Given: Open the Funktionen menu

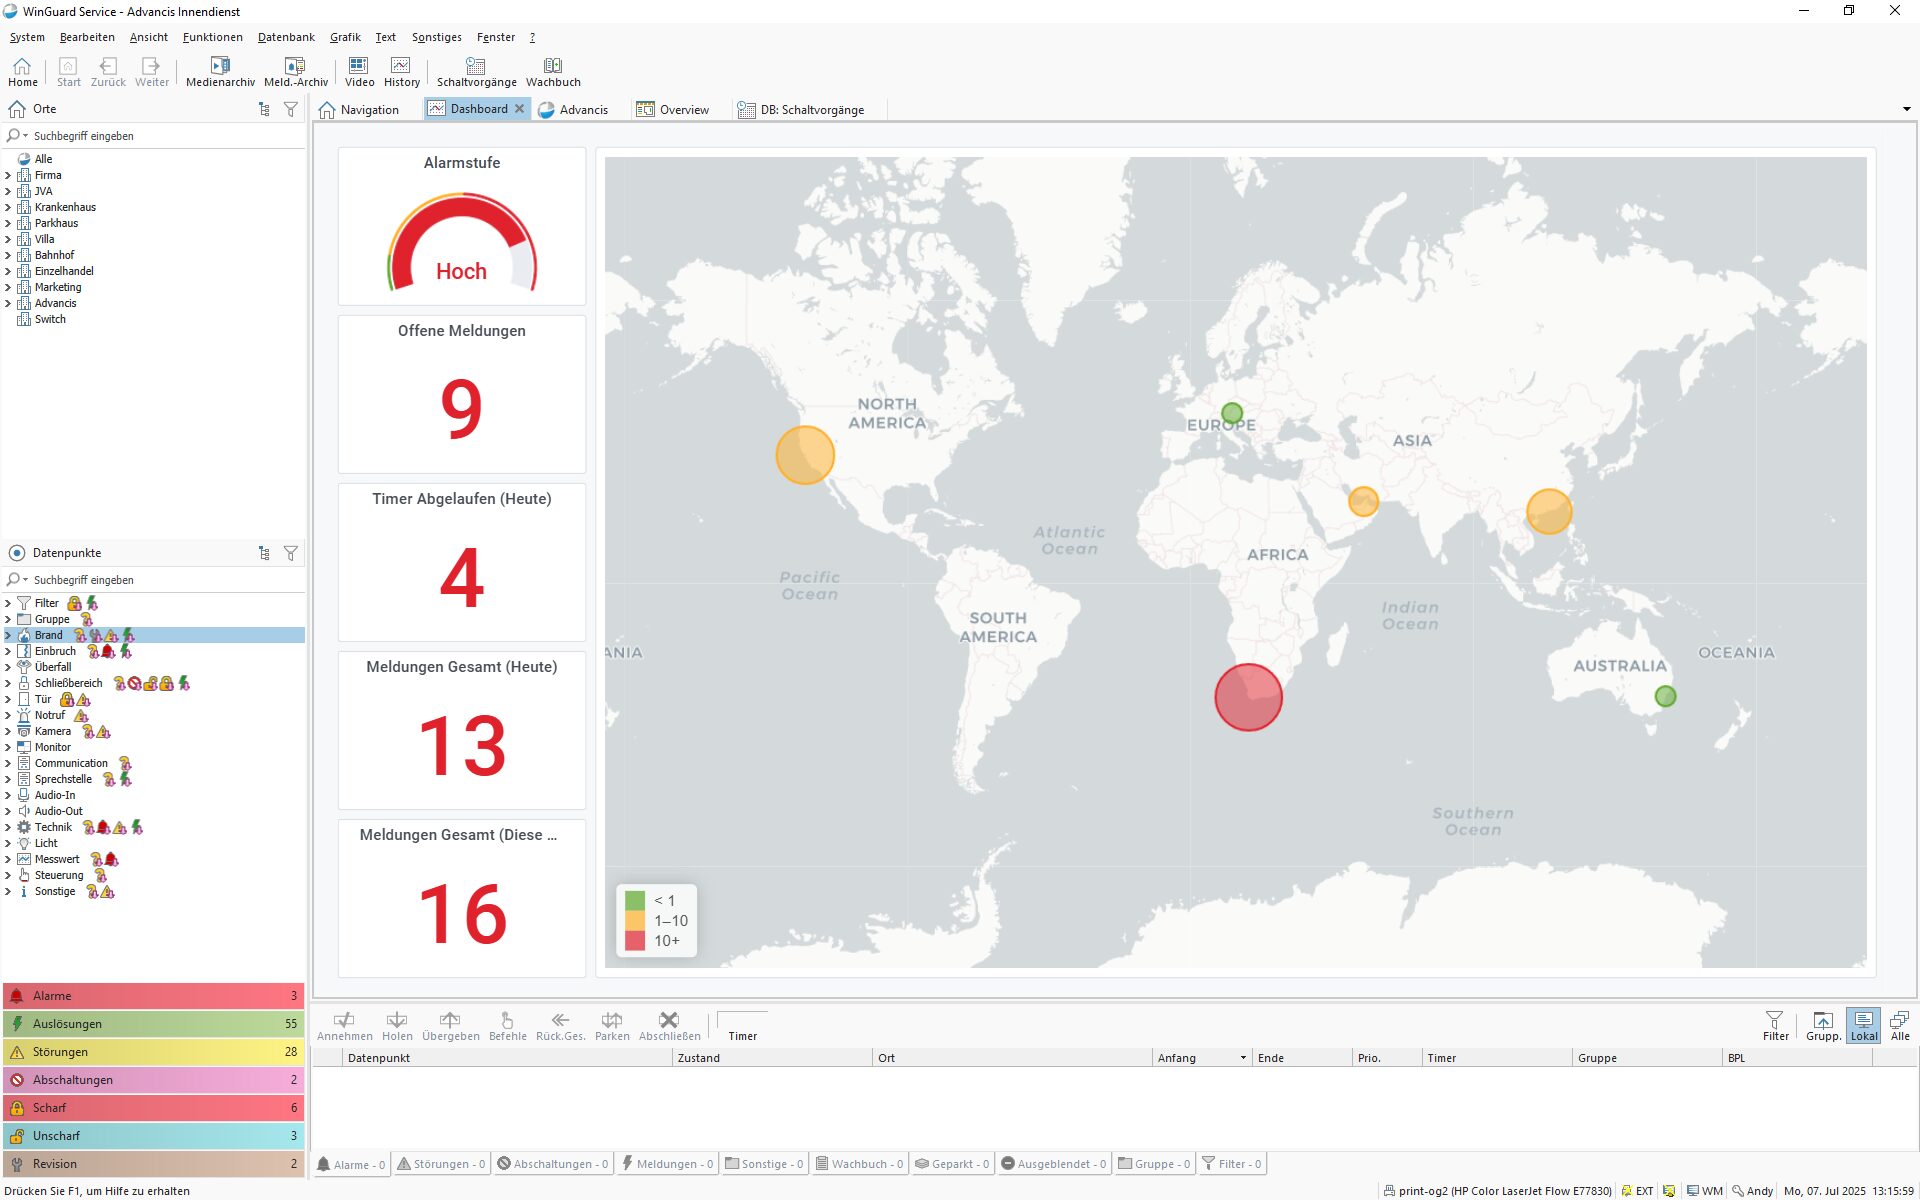Looking at the screenshot, I should point(212,37).
